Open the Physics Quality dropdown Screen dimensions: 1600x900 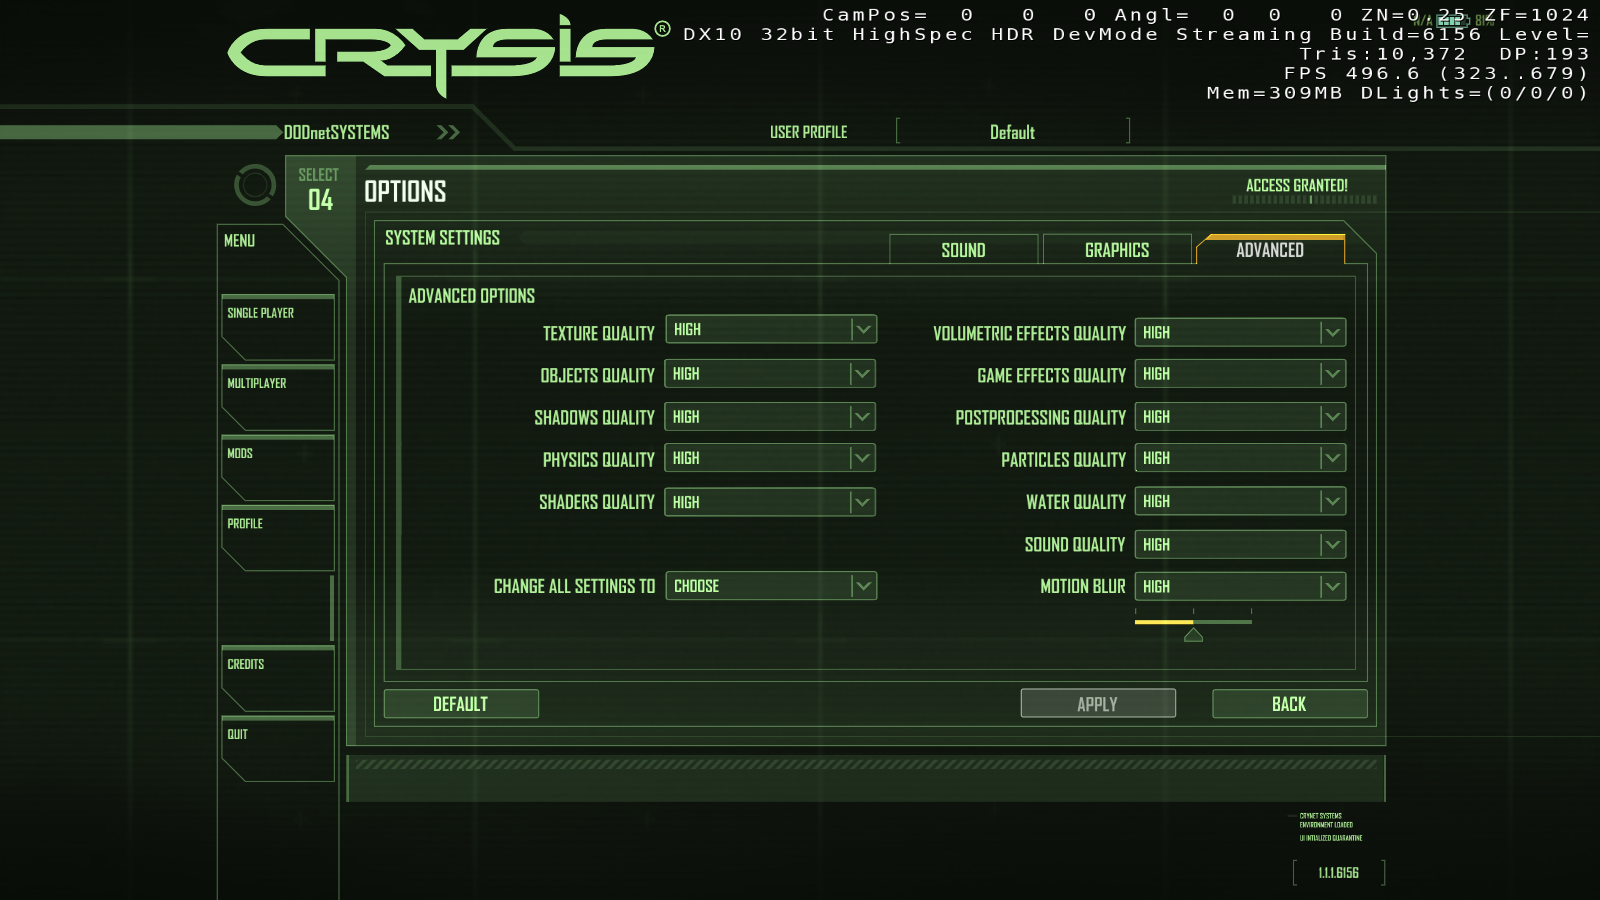[x=770, y=458]
